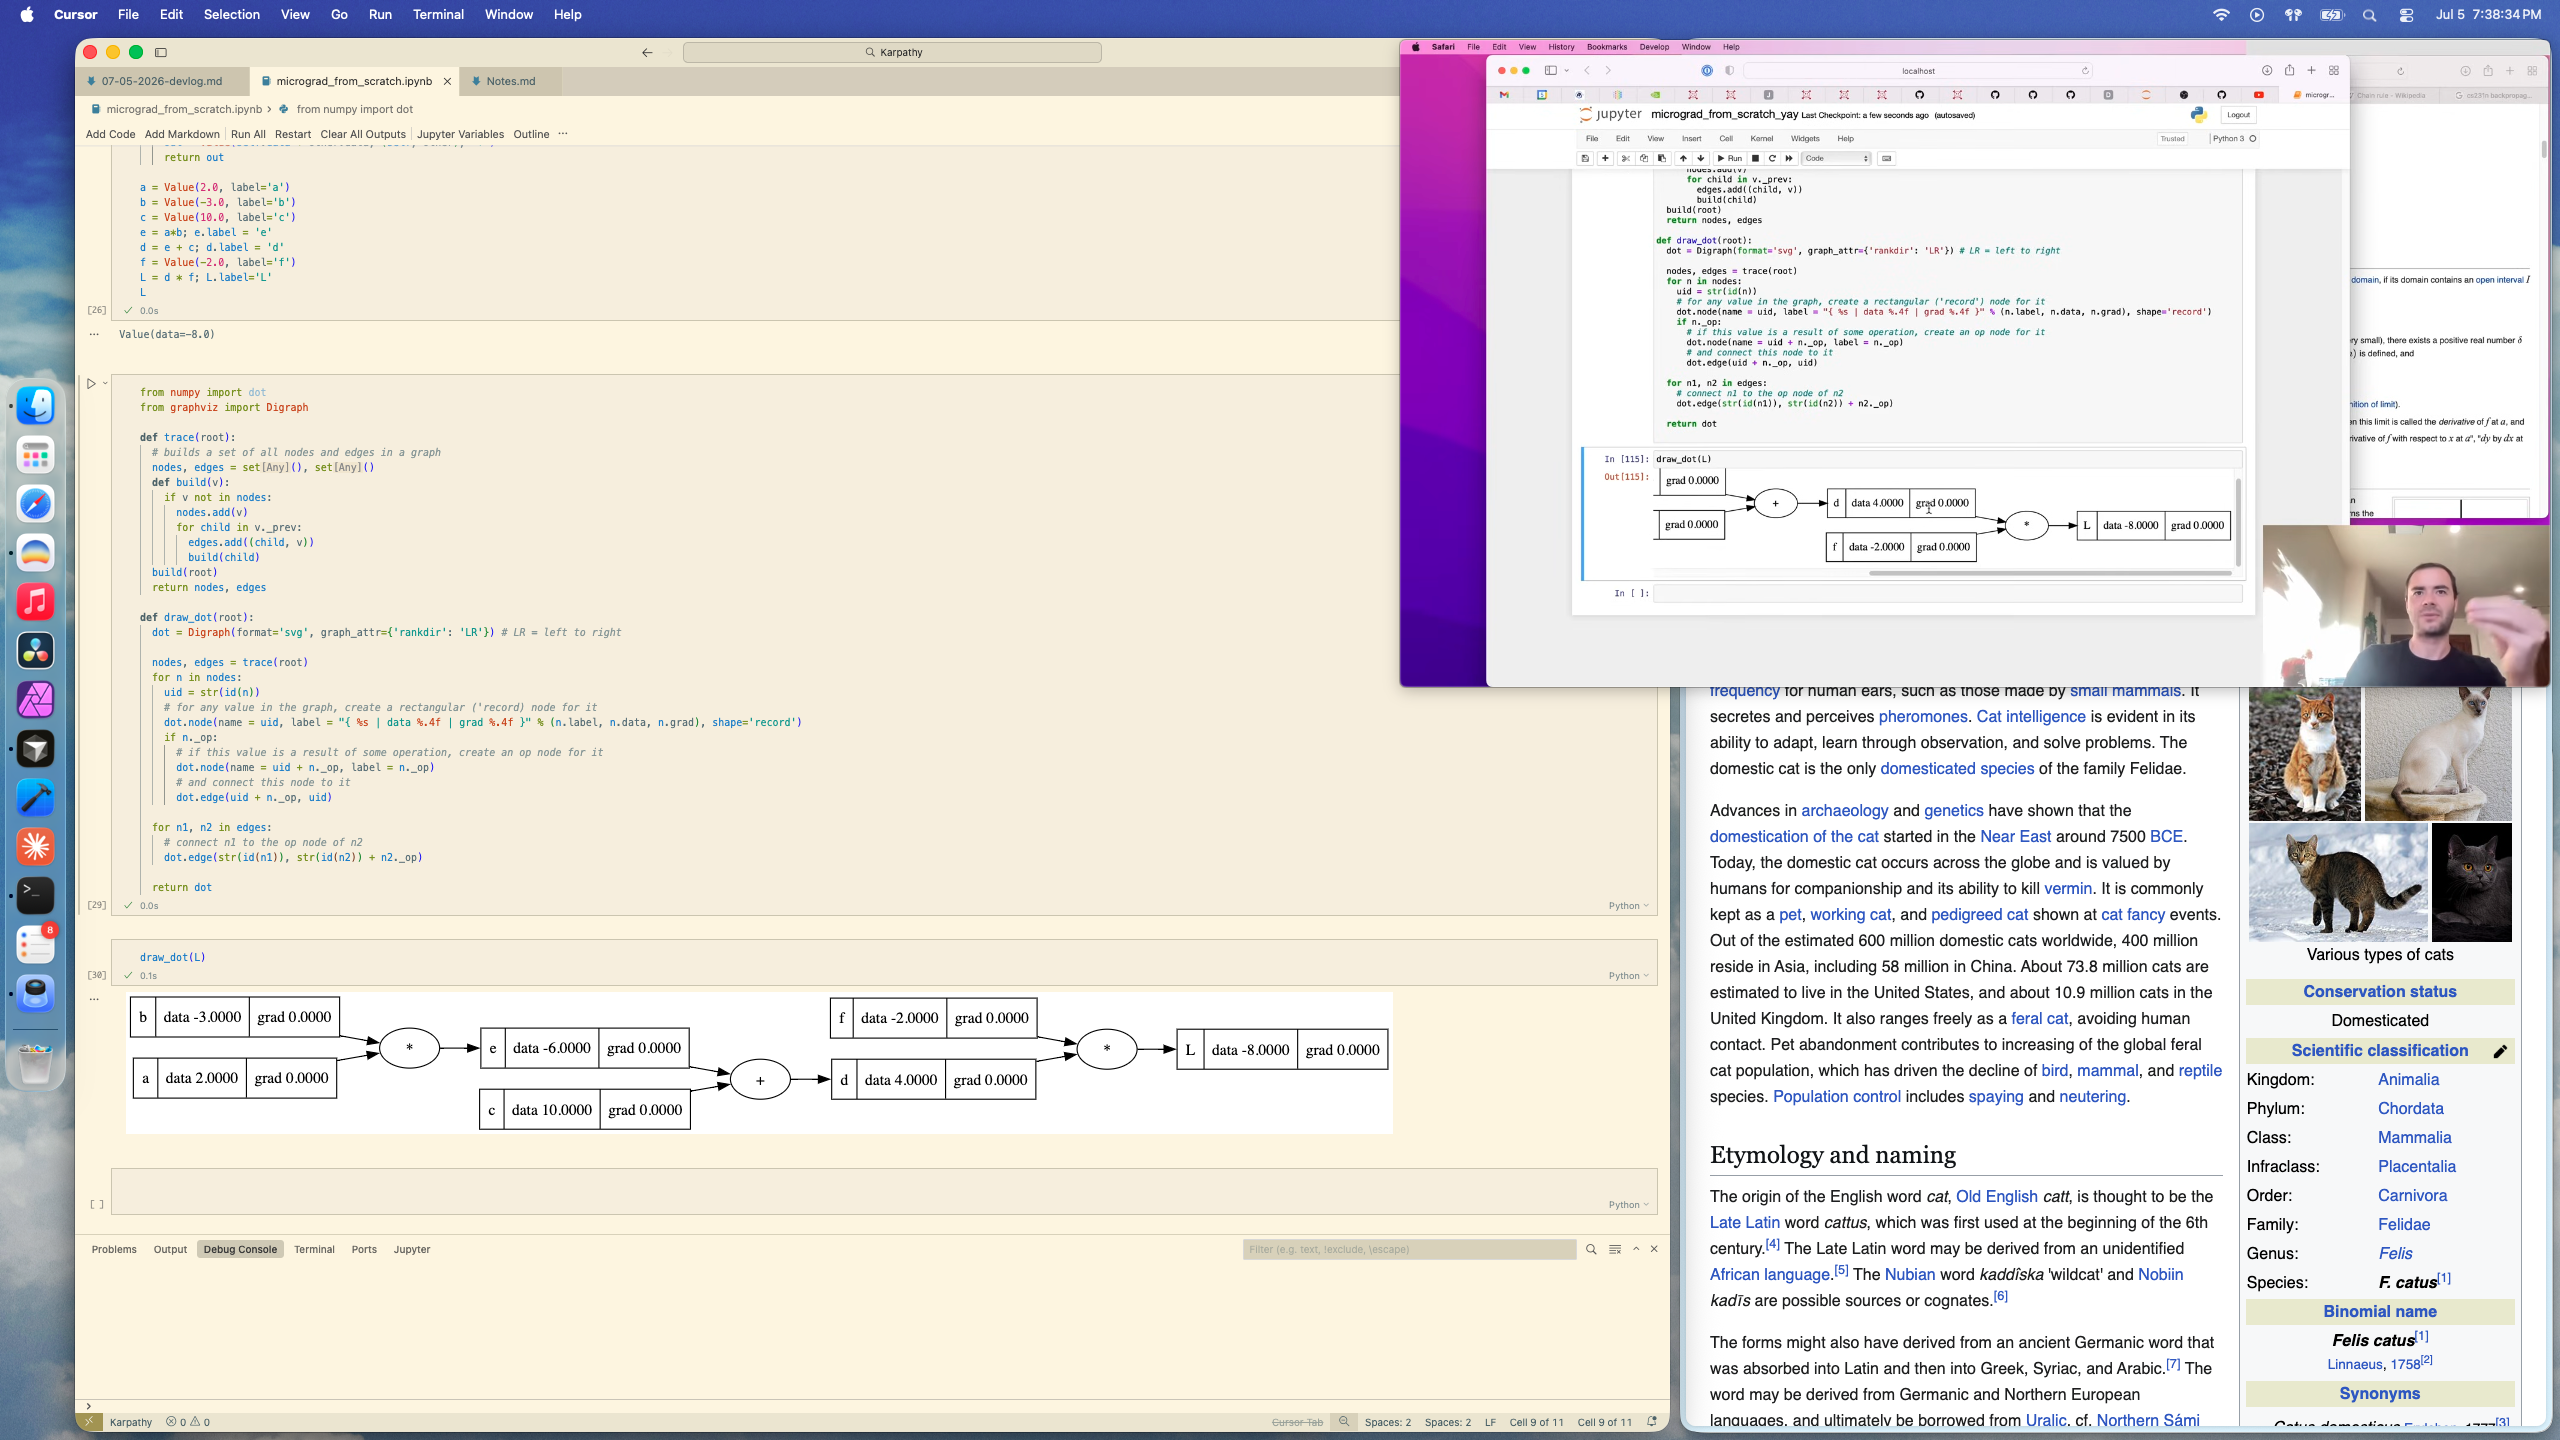Screen dimensions: 2560x1440
Task: Open Launchpad from the Dock
Action: click(36, 455)
